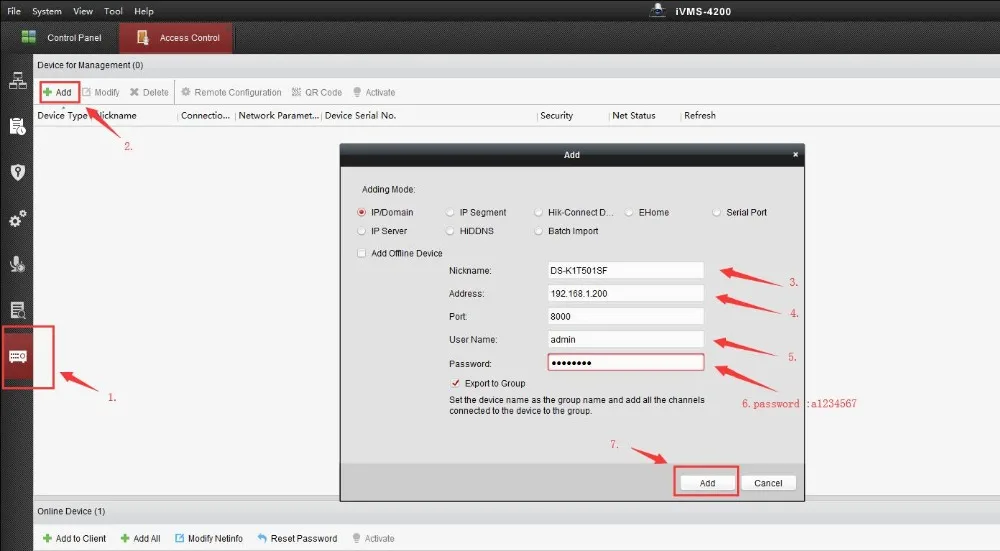Click Activate in Online Device toolbar
This screenshot has width=1000, height=551.
pyautogui.click(x=374, y=538)
